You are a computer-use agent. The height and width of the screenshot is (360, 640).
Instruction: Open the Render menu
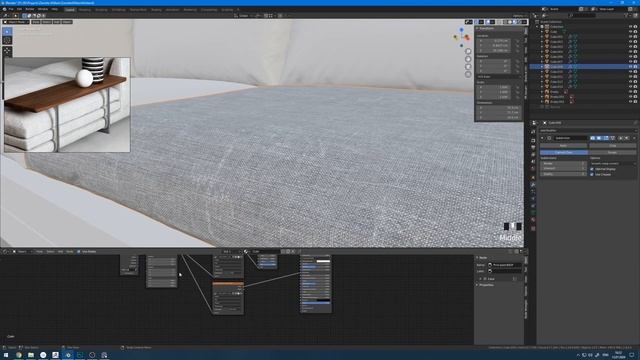click(30, 9)
